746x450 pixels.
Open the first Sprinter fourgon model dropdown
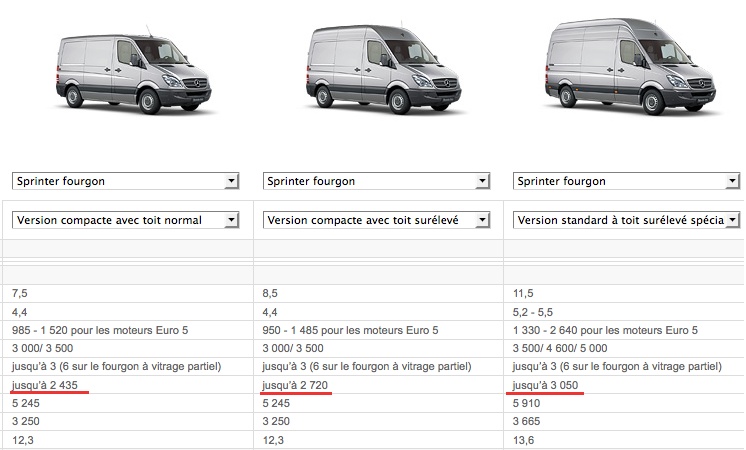tap(125, 181)
